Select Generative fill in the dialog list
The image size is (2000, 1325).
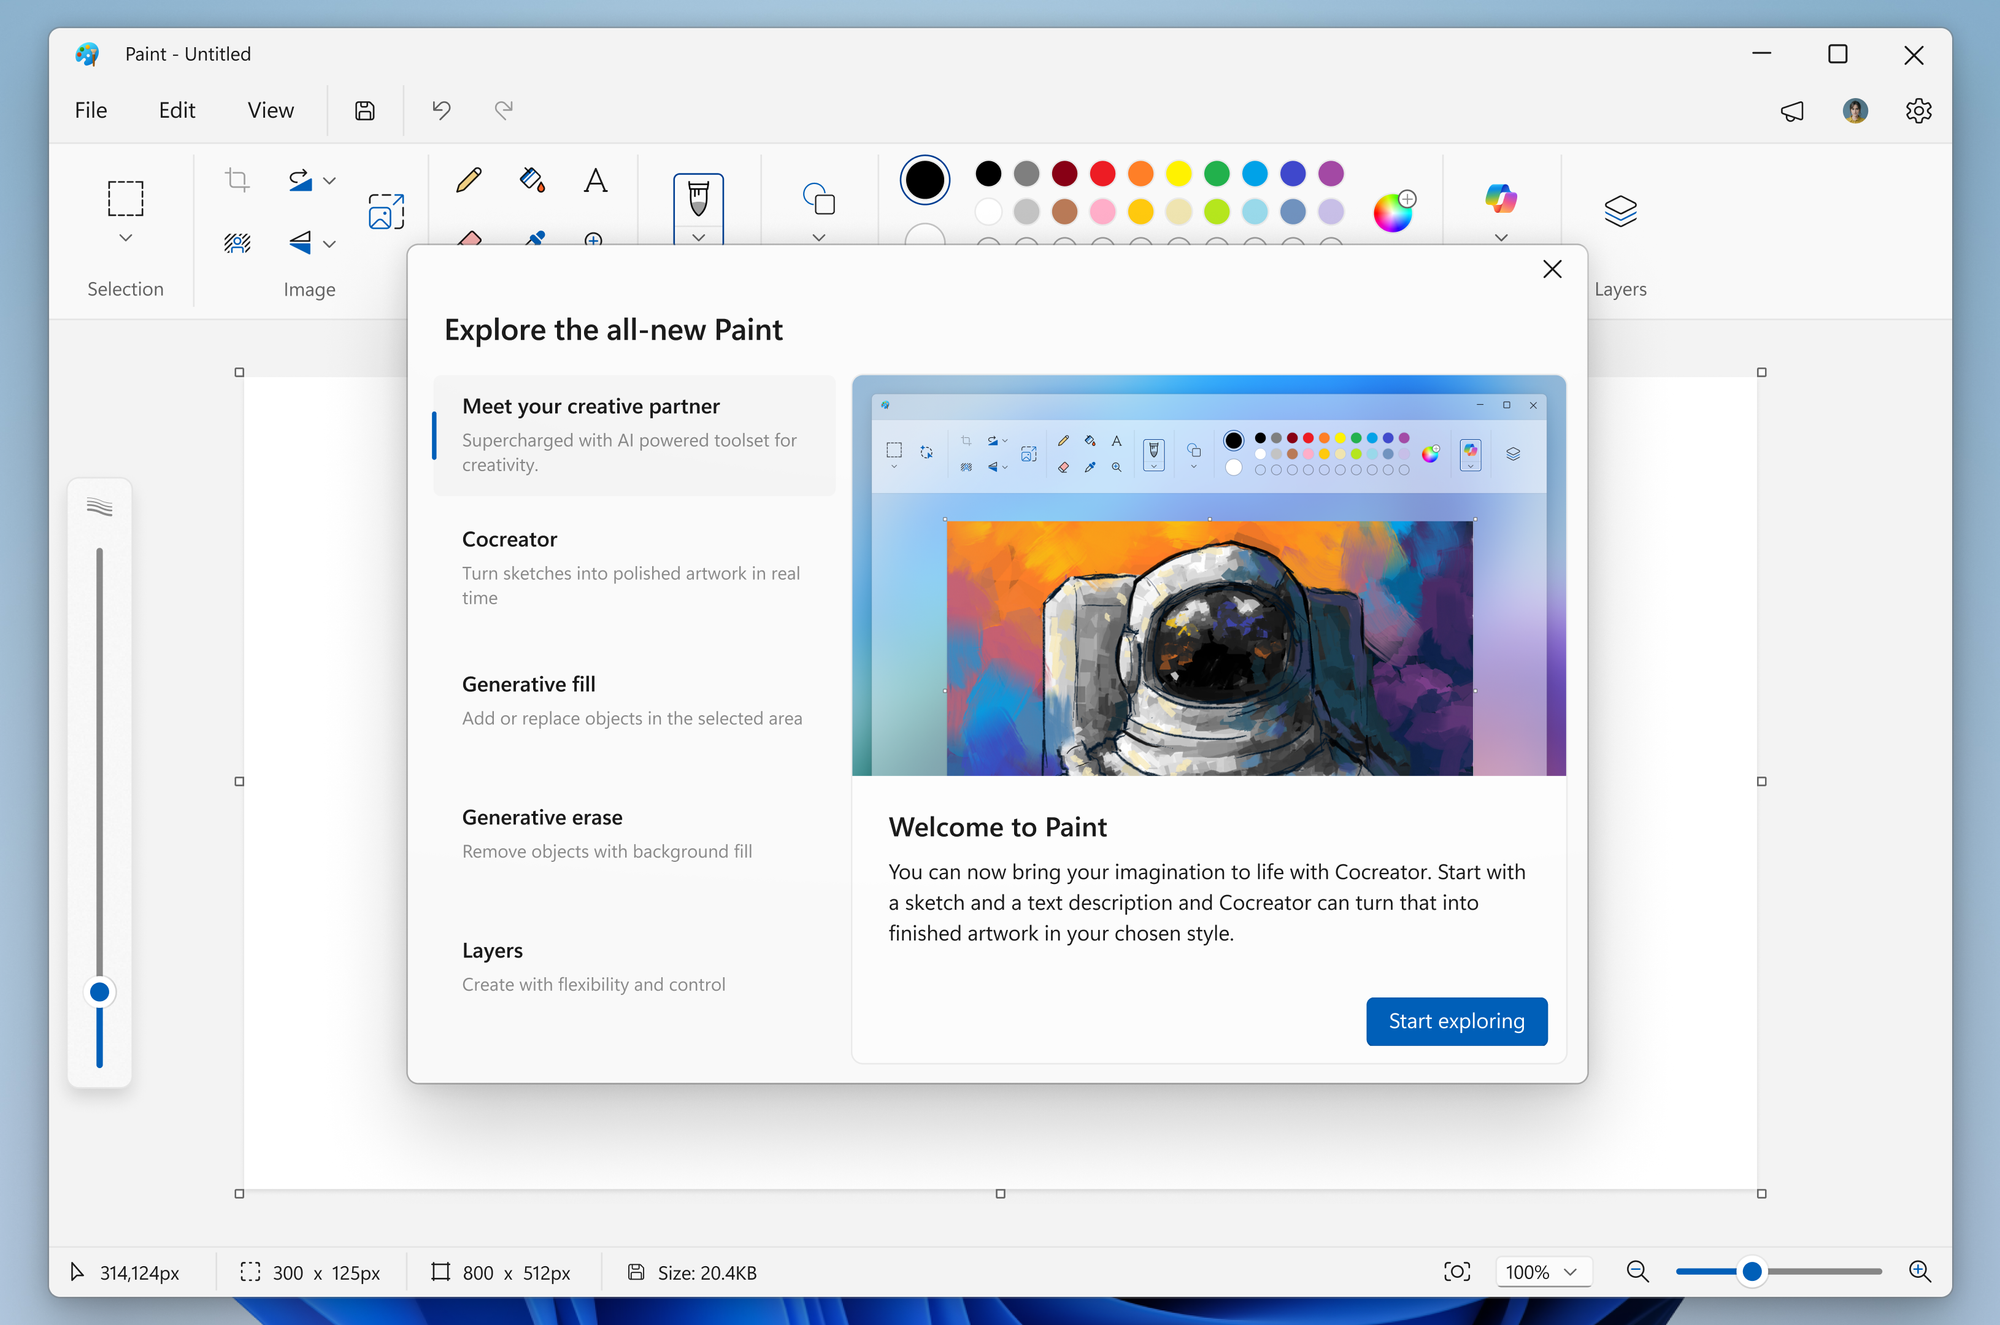tap(633, 700)
